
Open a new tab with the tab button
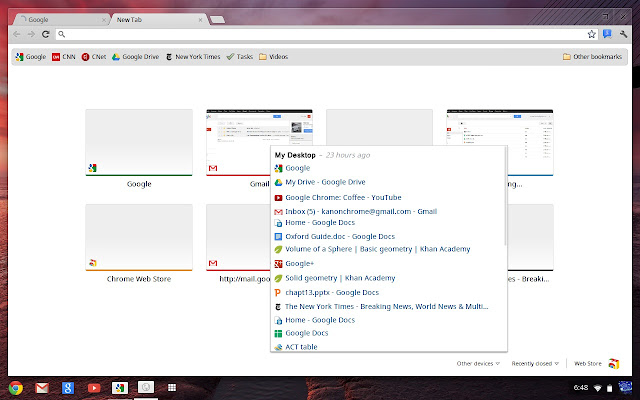click(x=217, y=19)
